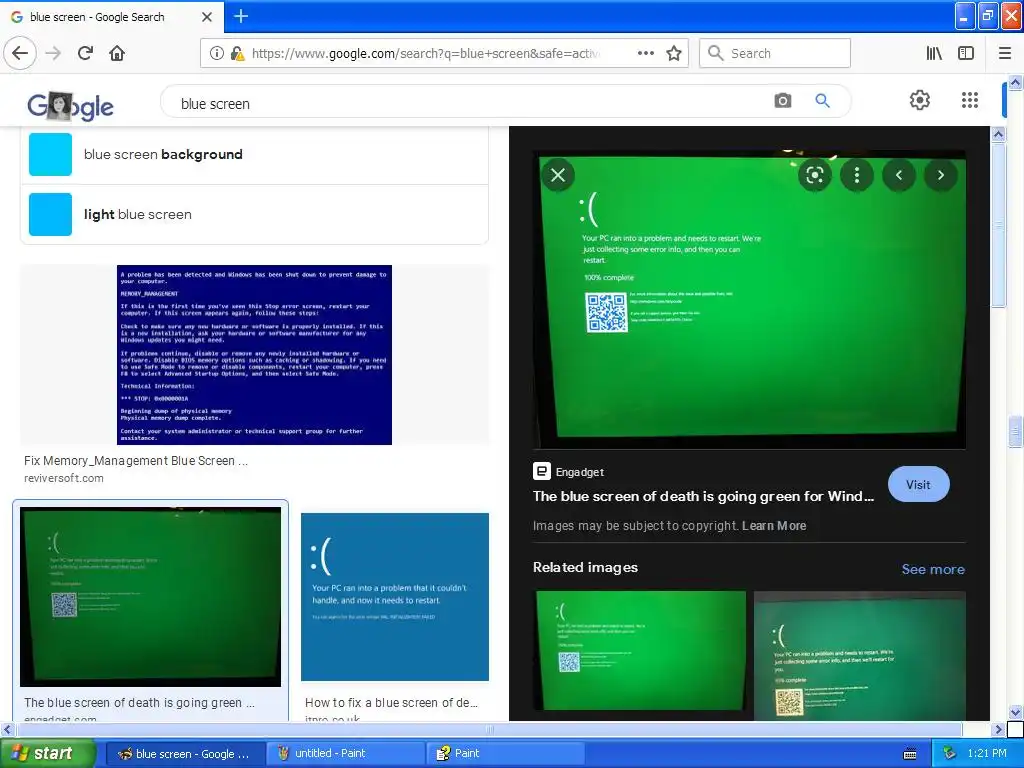Image resolution: width=1024 pixels, height=768 pixels.
Task: Open the Google apps grid icon
Action: (x=970, y=100)
